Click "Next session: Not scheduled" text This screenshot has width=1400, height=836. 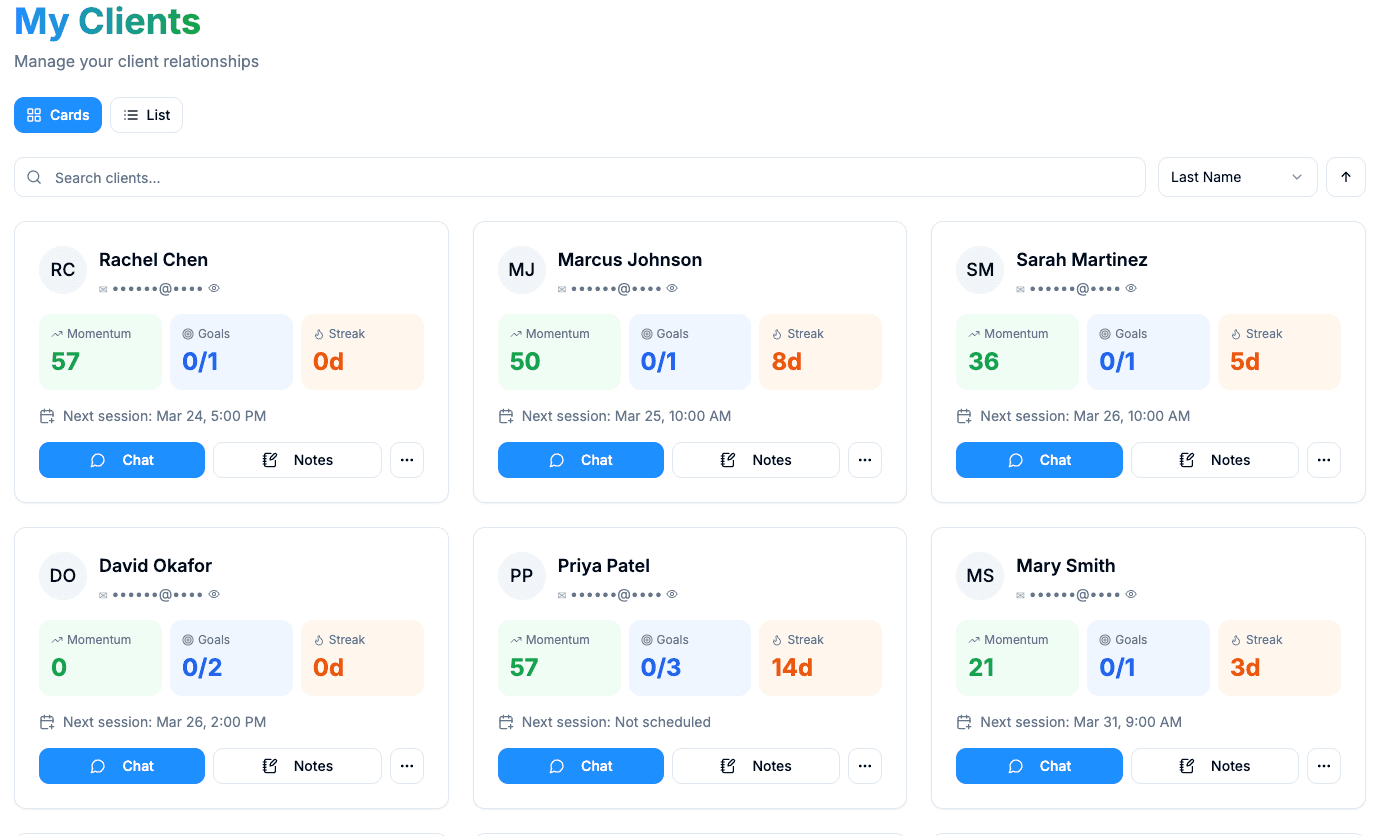(x=616, y=722)
